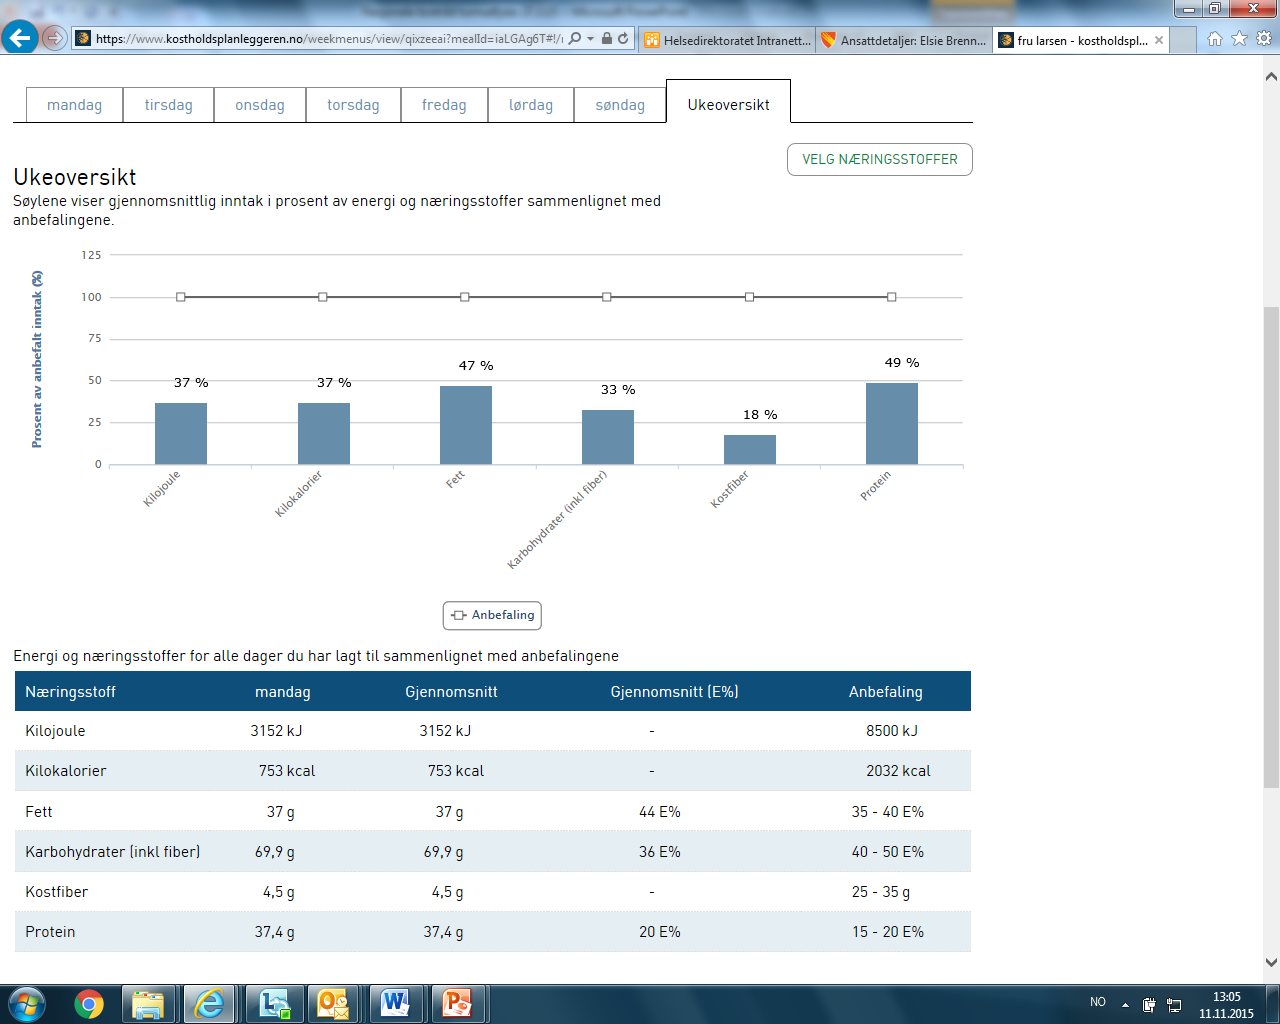Select the torsdag tab
The image size is (1280, 1024).
pyautogui.click(x=353, y=105)
